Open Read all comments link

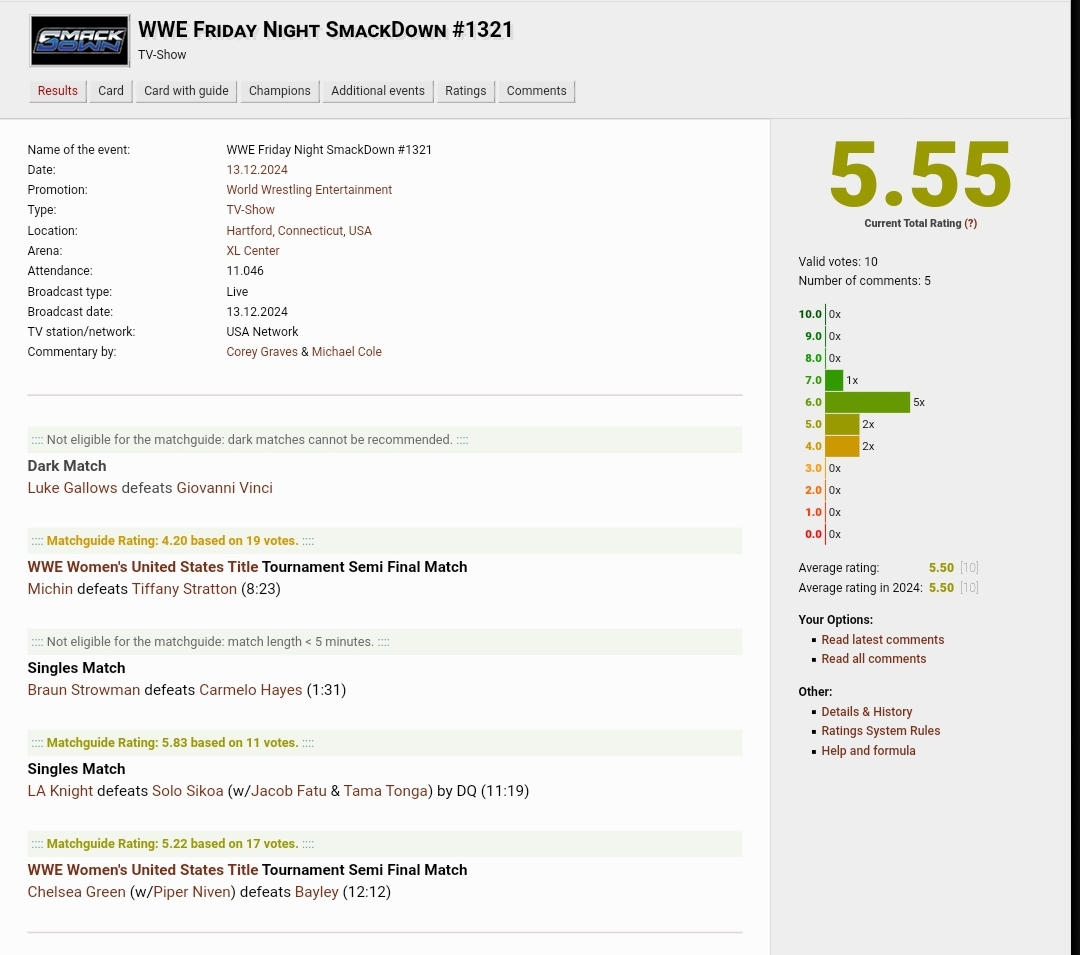click(x=873, y=659)
